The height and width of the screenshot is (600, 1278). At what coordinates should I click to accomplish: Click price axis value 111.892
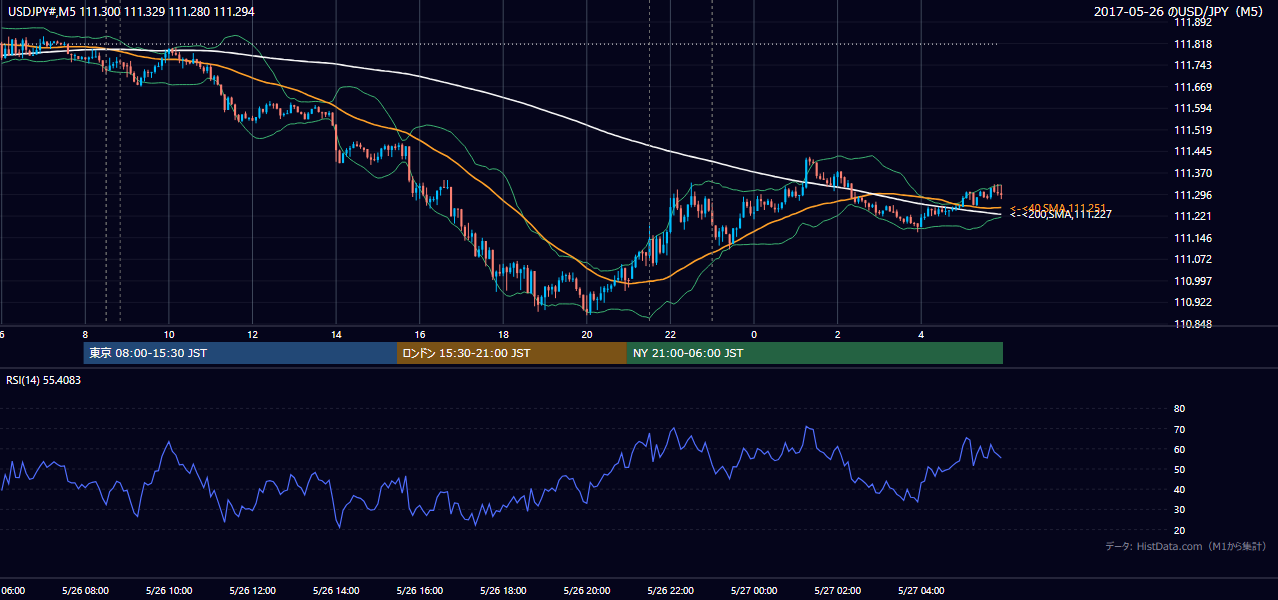point(1192,23)
